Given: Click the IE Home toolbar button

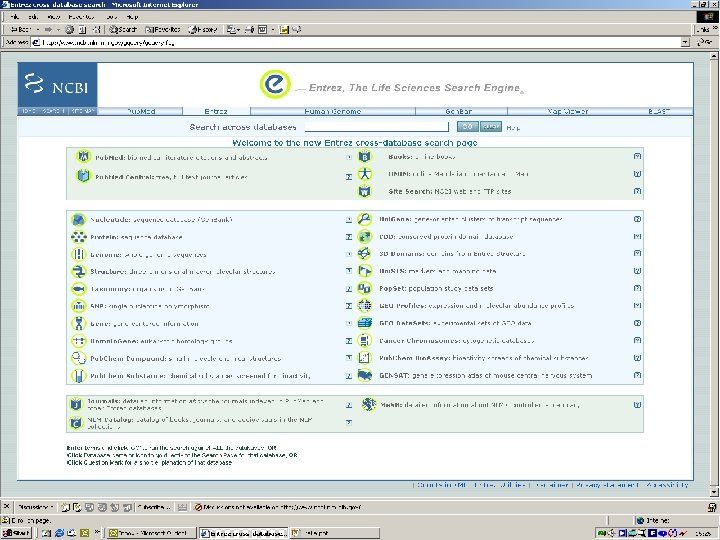Looking at the screenshot, I should click(97, 29).
